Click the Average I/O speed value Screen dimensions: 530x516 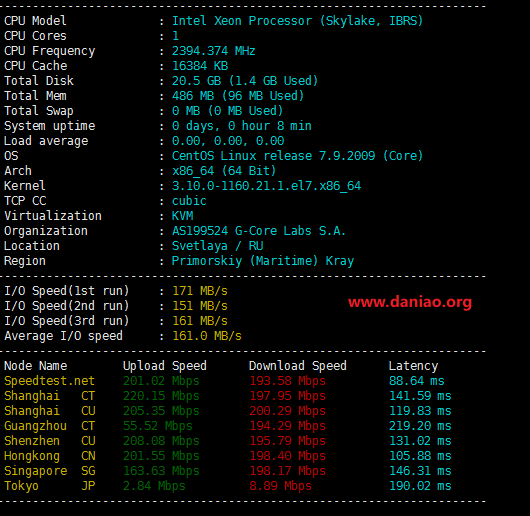click(x=207, y=336)
